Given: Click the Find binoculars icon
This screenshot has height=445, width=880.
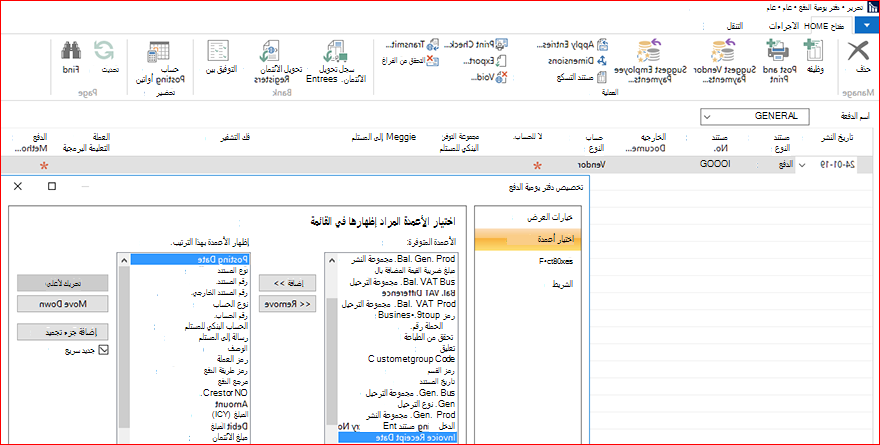Looking at the screenshot, I should click(71, 51).
